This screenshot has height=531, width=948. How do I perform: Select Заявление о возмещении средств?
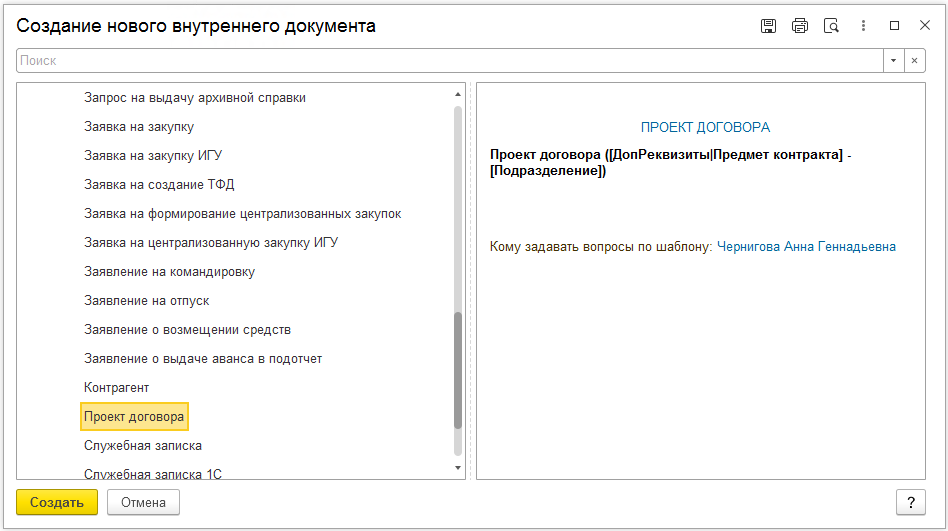pos(187,330)
